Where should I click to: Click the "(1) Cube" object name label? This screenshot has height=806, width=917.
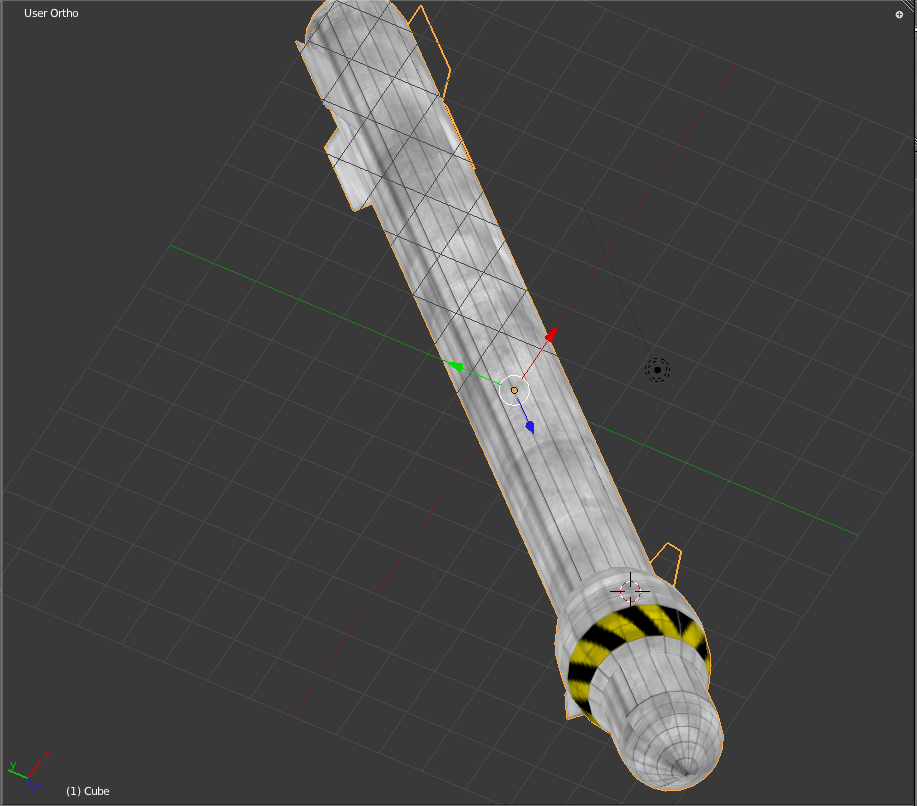(88, 791)
